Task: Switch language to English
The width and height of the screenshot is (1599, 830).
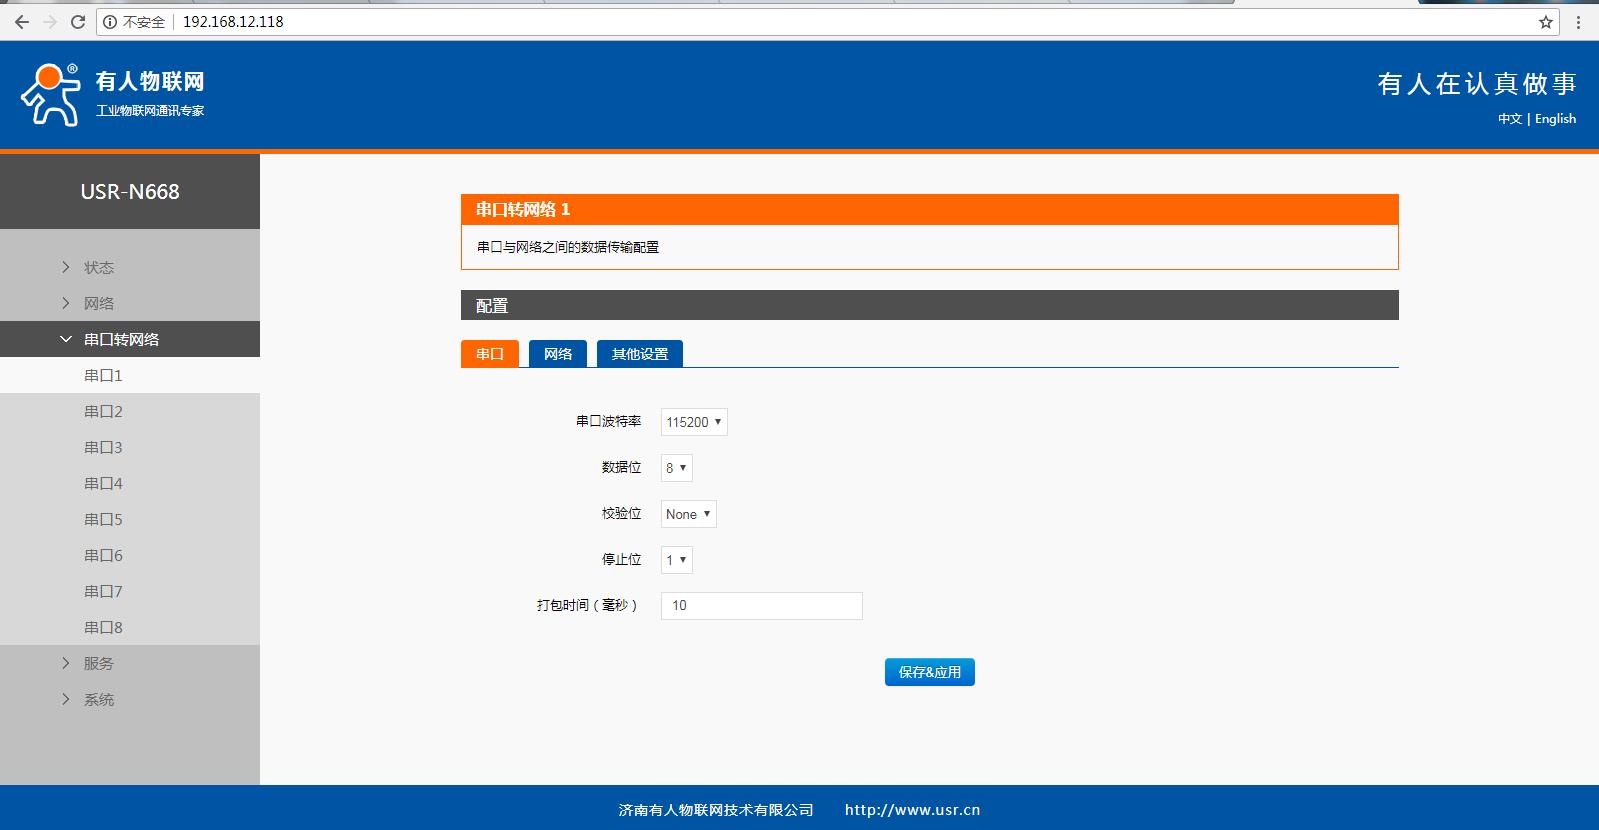Action: click(x=1555, y=118)
